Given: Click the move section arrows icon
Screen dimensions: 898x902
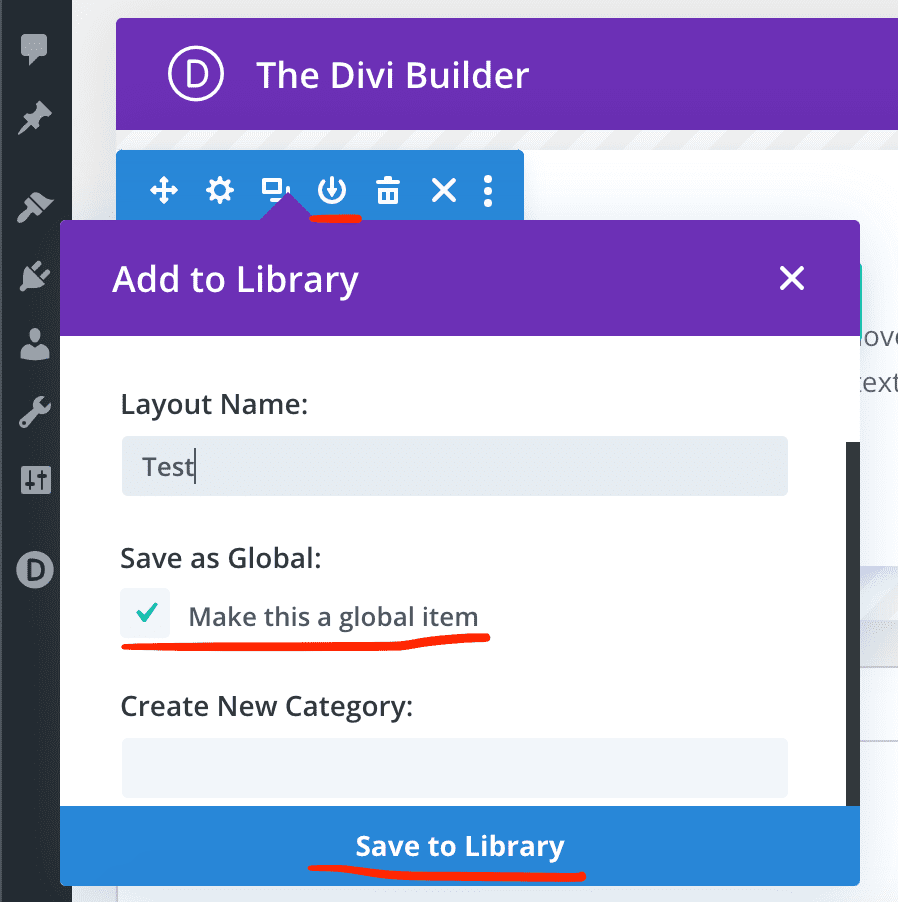Looking at the screenshot, I should (164, 190).
